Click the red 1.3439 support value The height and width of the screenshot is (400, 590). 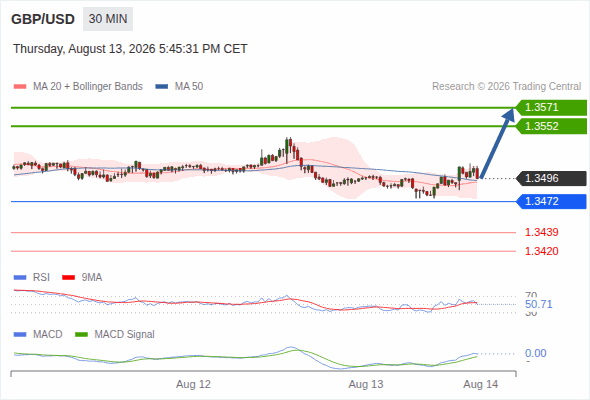click(541, 232)
